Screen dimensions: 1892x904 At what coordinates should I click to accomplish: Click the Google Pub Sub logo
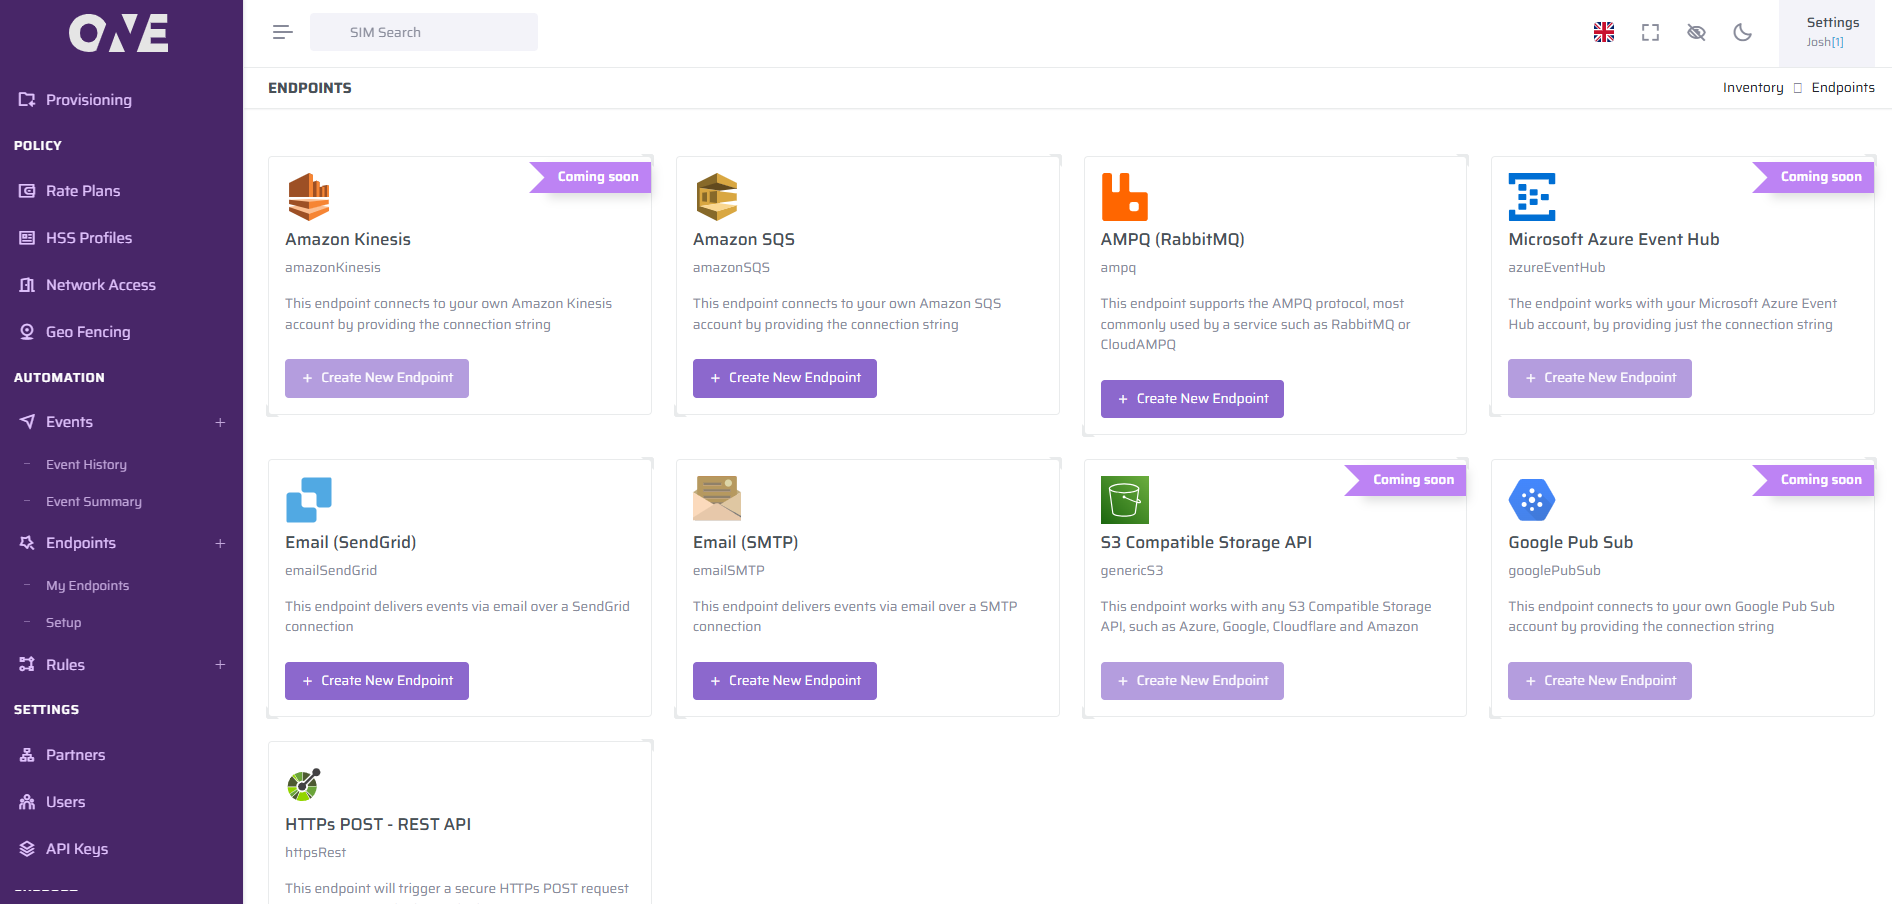point(1532,499)
